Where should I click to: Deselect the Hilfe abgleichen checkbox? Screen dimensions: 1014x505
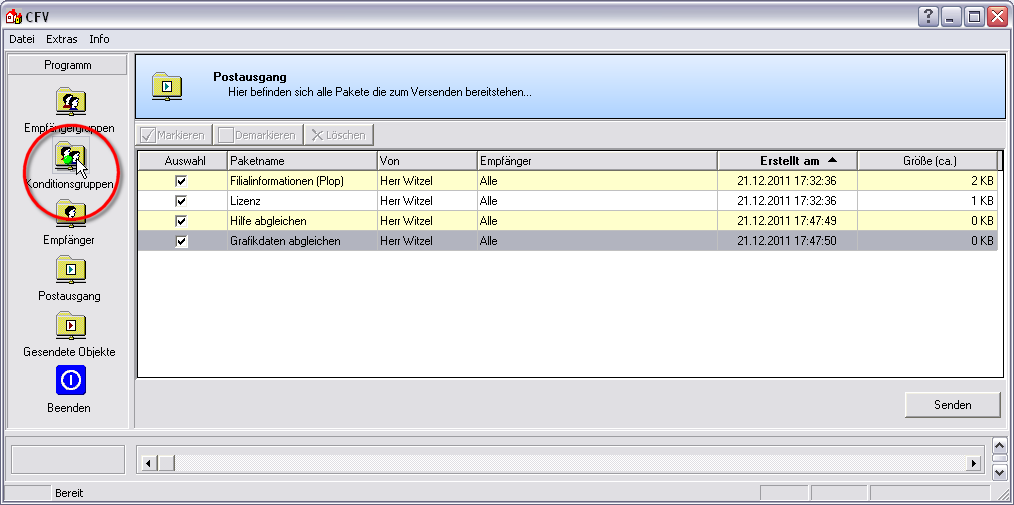pyautogui.click(x=181, y=221)
